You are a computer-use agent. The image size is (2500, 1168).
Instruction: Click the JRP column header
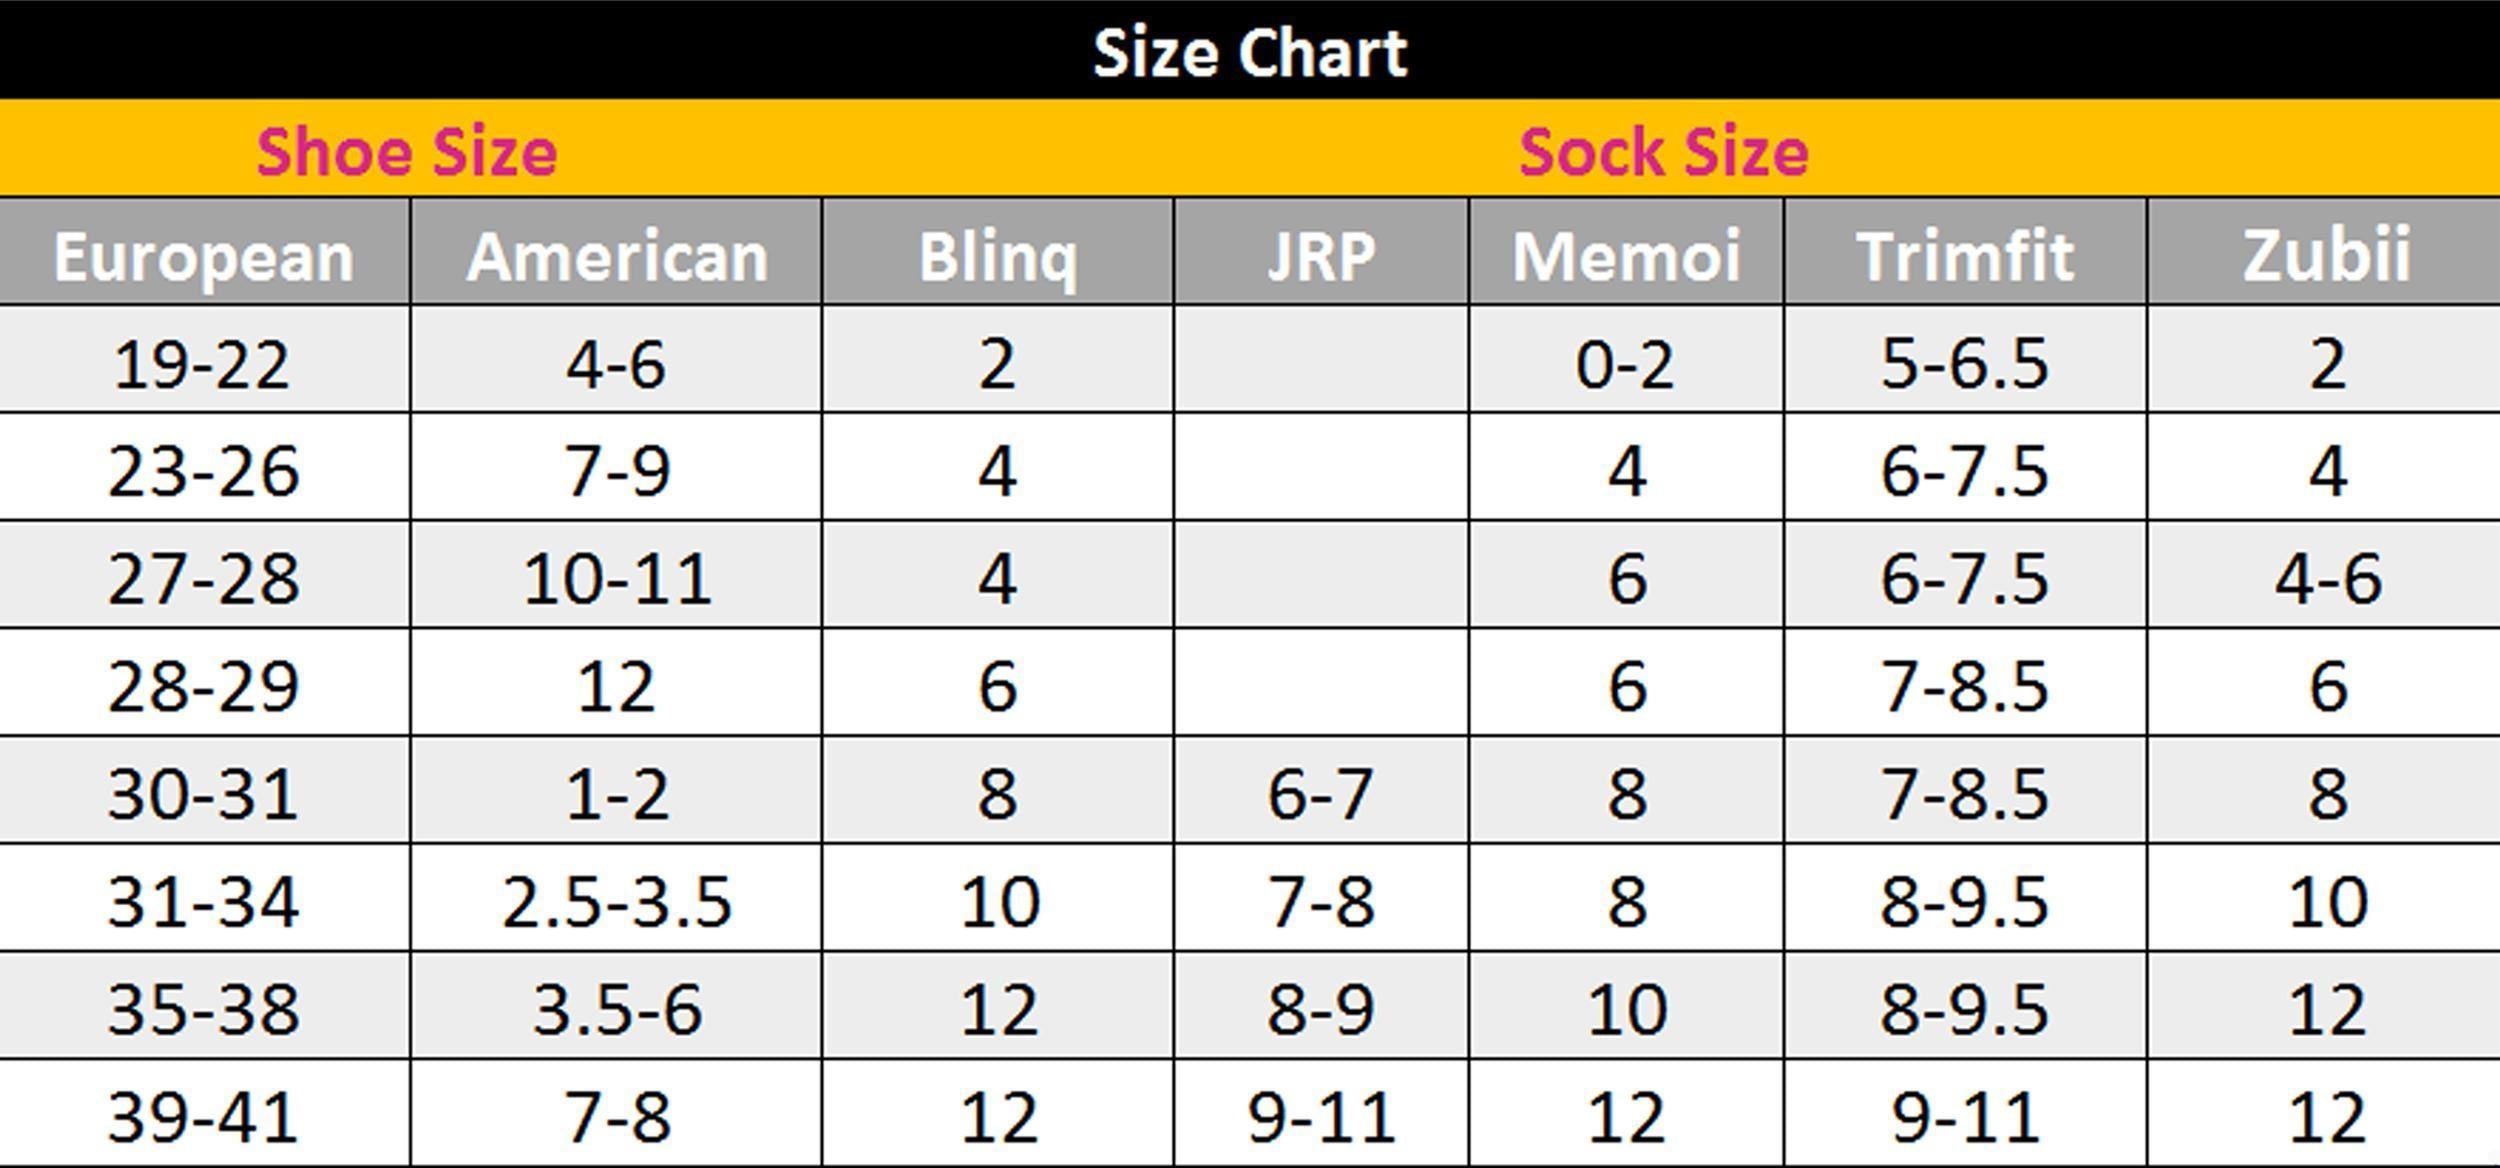[1321, 256]
